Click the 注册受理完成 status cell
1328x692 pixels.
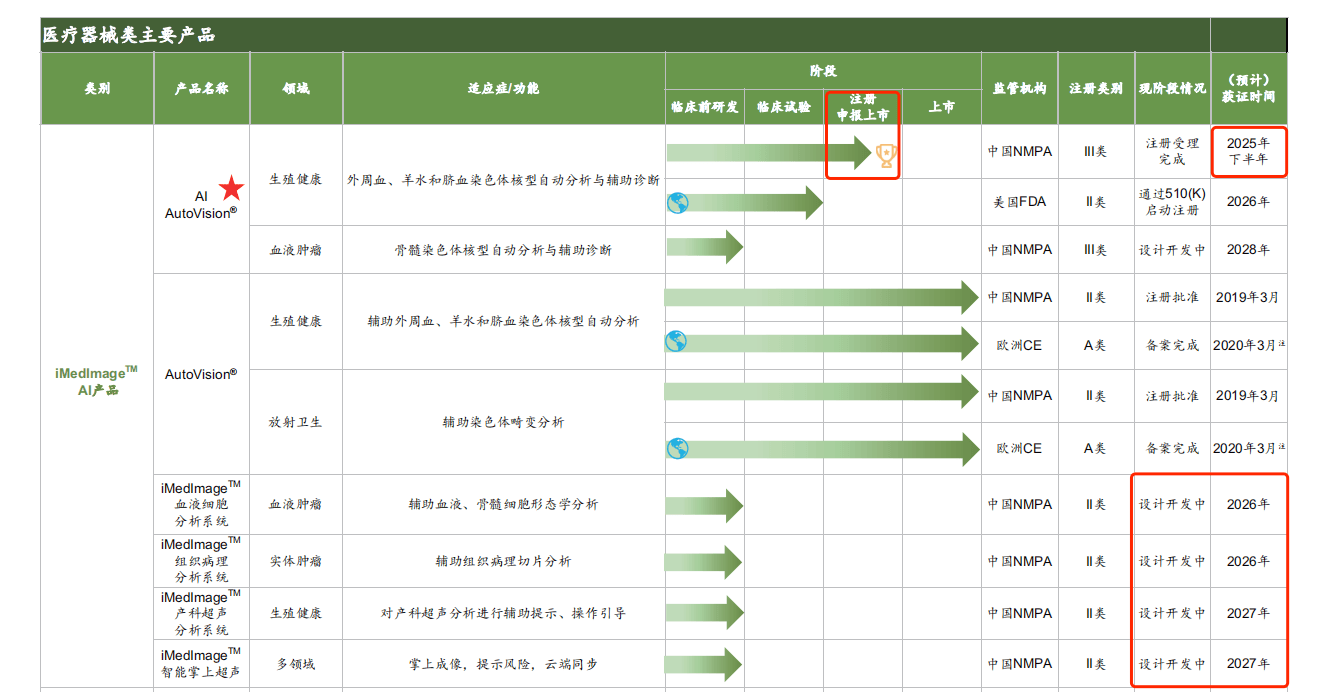coord(1172,151)
